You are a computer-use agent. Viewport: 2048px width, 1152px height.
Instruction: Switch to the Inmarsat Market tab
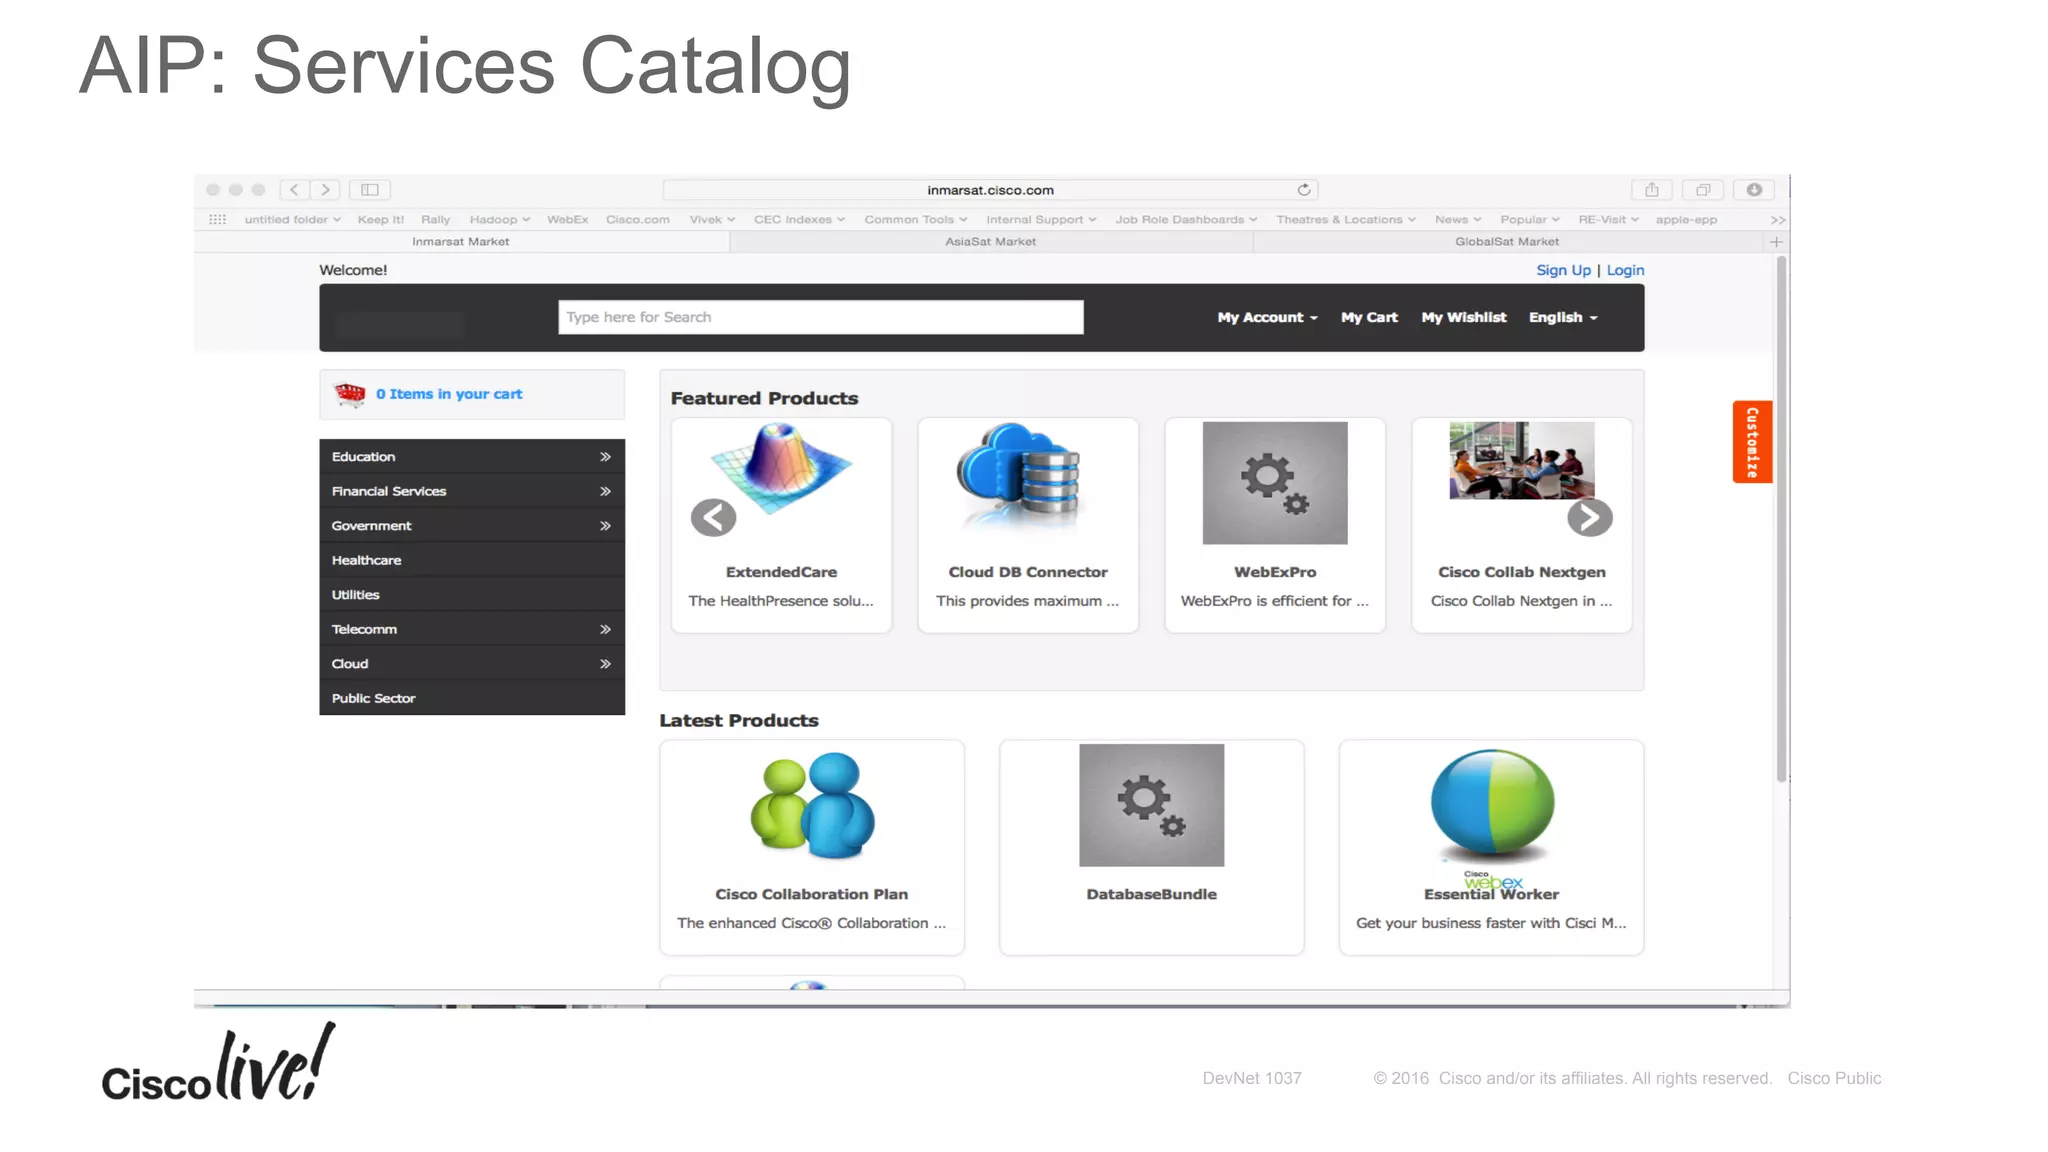click(x=461, y=242)
